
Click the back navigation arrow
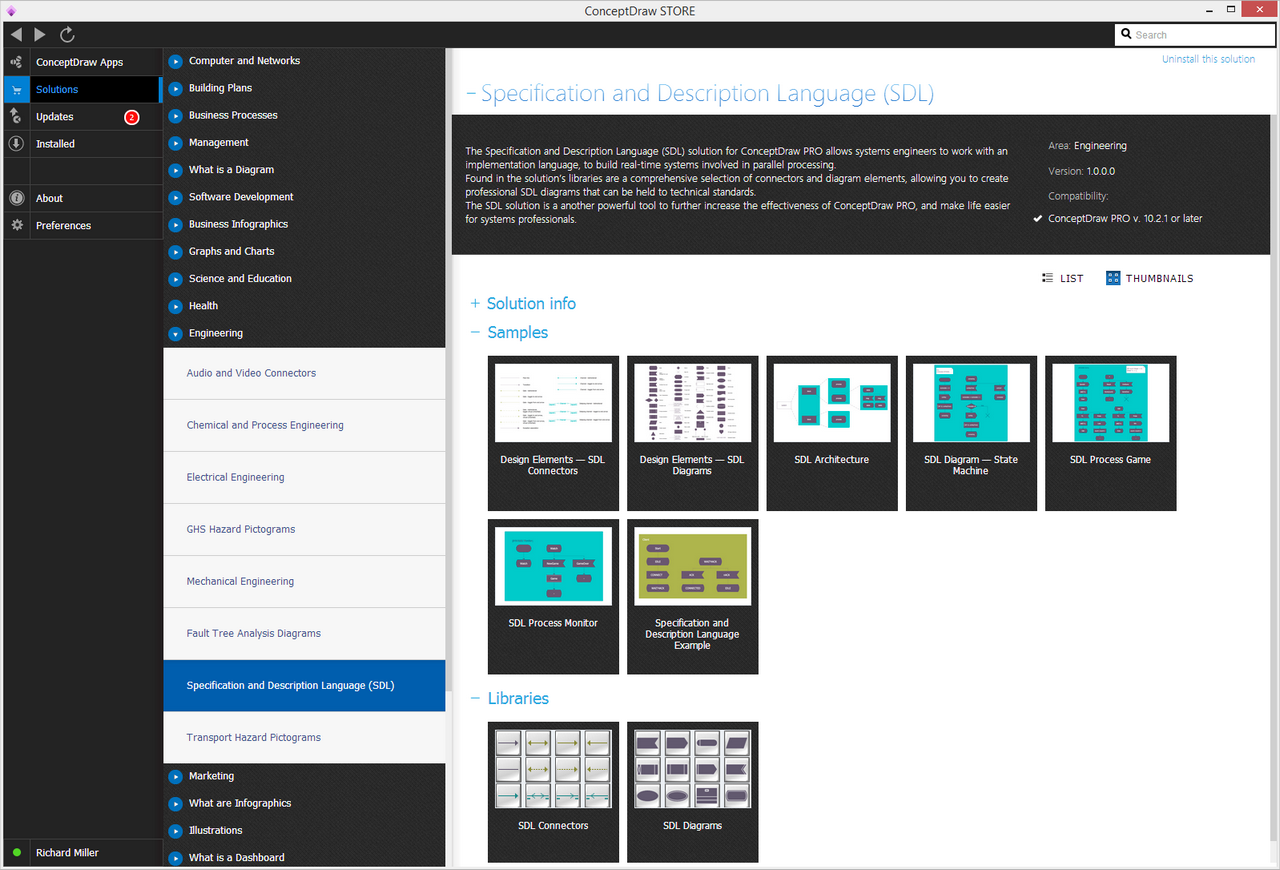[16, 34]
